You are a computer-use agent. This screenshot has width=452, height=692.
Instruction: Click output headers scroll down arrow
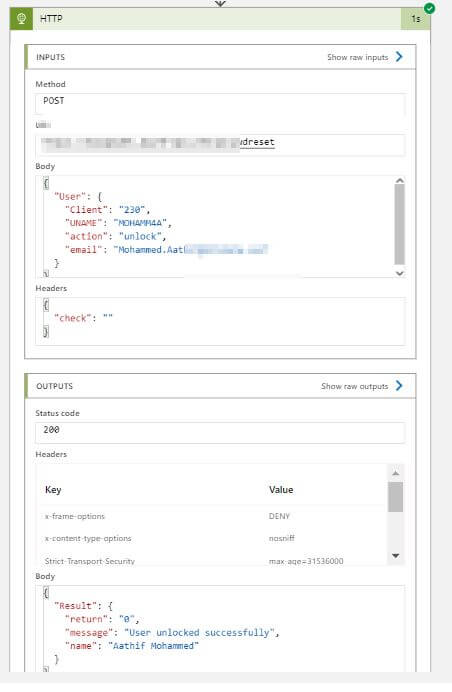[396, 556]
